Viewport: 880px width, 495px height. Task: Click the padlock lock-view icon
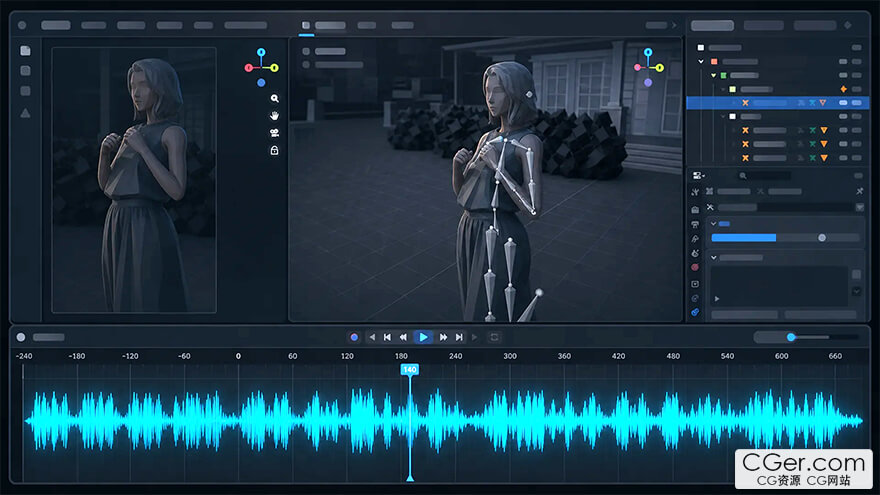click(274, 150)
